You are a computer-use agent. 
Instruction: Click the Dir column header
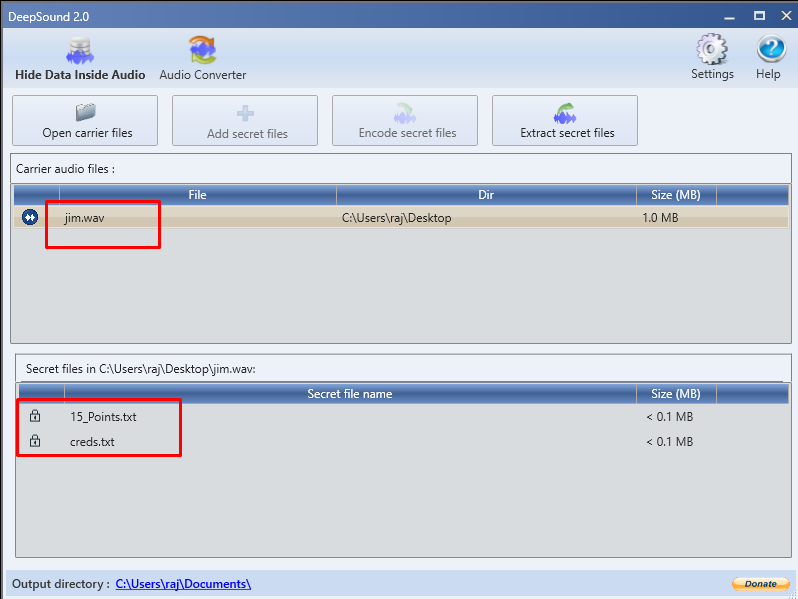(486, 195)
